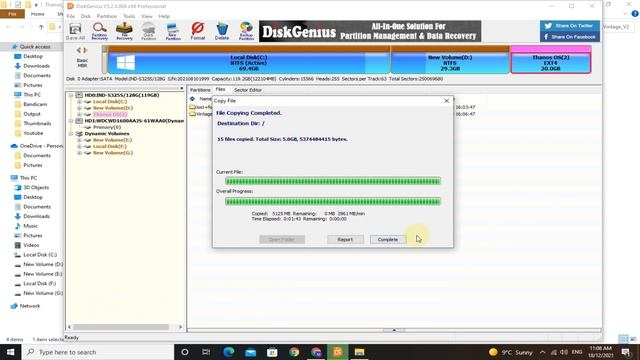Viewport: 640px width, 360px height.
Task: Click Share On Twitter banner
Action: point(570,26)
